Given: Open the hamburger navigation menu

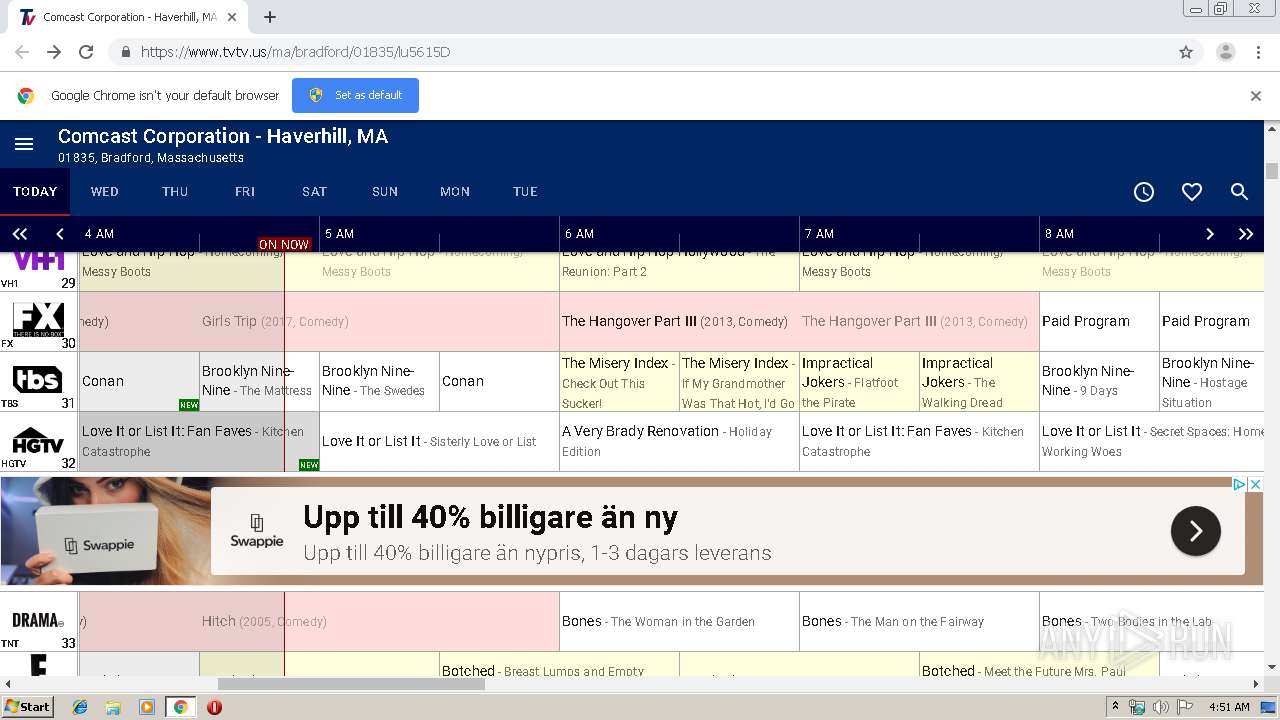Looking at the screenshot, I should (24, 145).
